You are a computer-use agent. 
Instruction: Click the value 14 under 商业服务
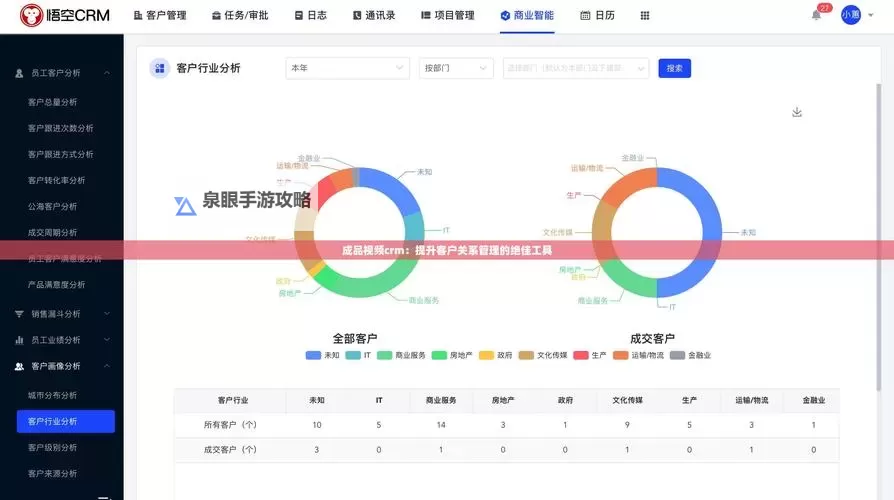[x=441, y=425]
